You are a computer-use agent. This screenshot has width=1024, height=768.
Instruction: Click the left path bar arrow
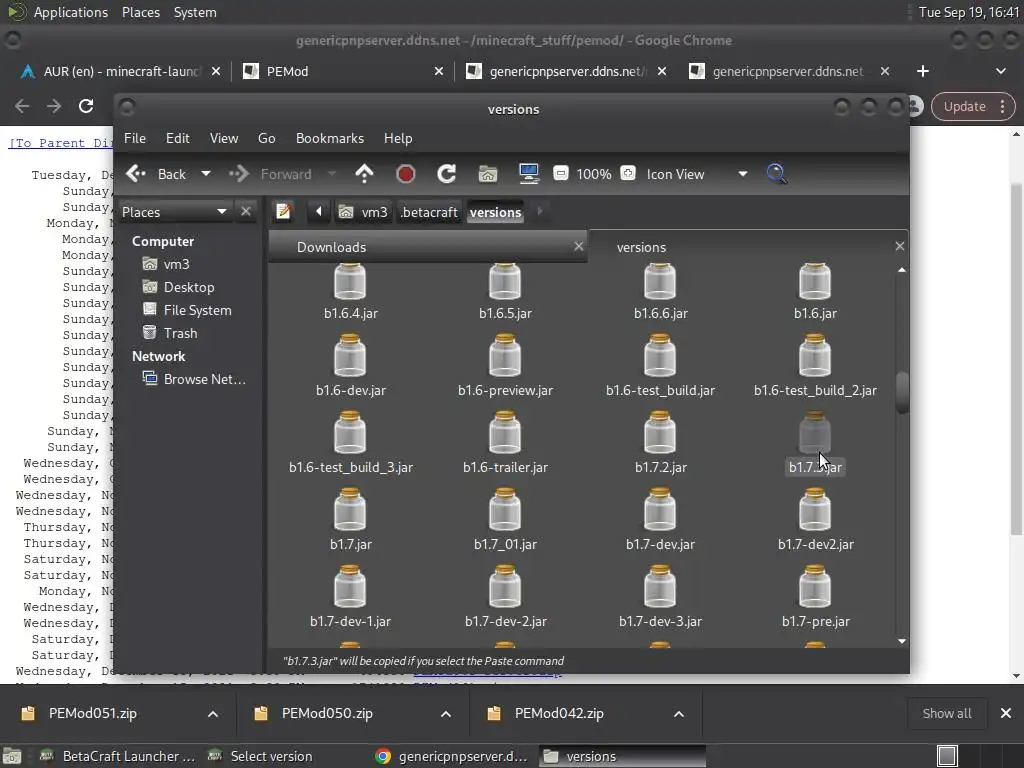click(319, 212)
